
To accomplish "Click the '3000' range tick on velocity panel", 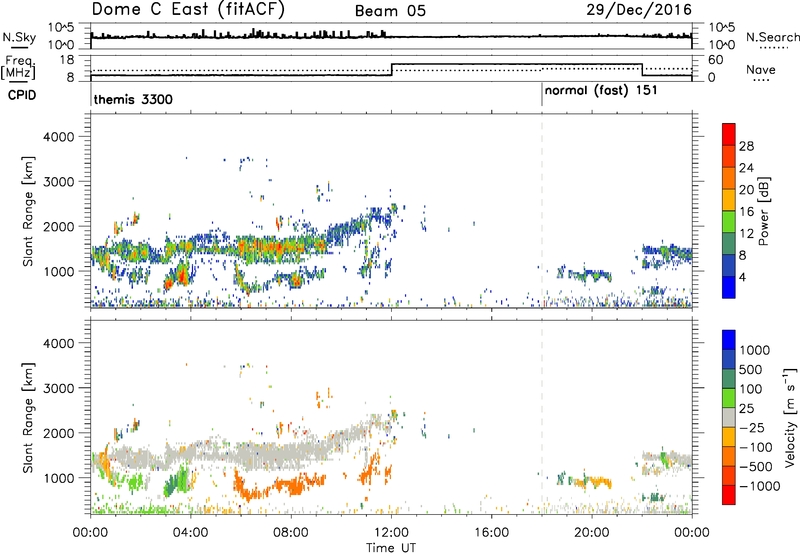I will (x=58, y=388).
